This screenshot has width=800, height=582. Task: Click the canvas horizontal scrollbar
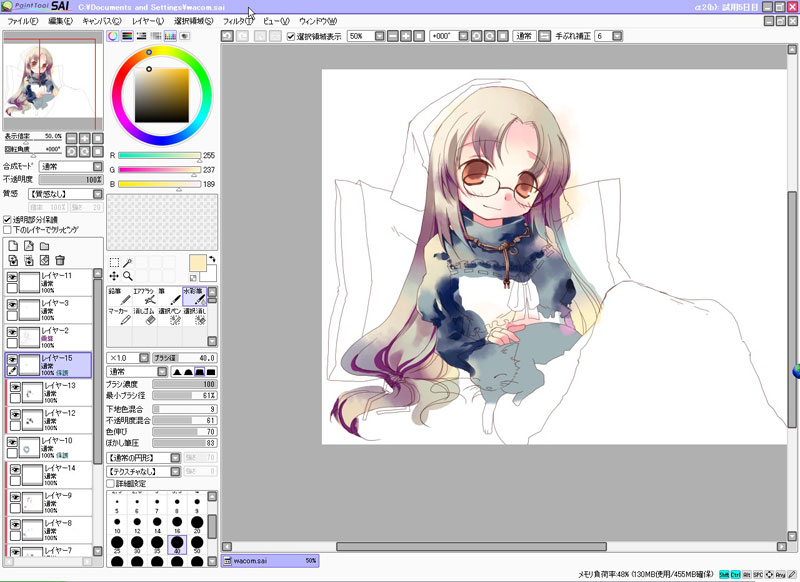point(471,546)
